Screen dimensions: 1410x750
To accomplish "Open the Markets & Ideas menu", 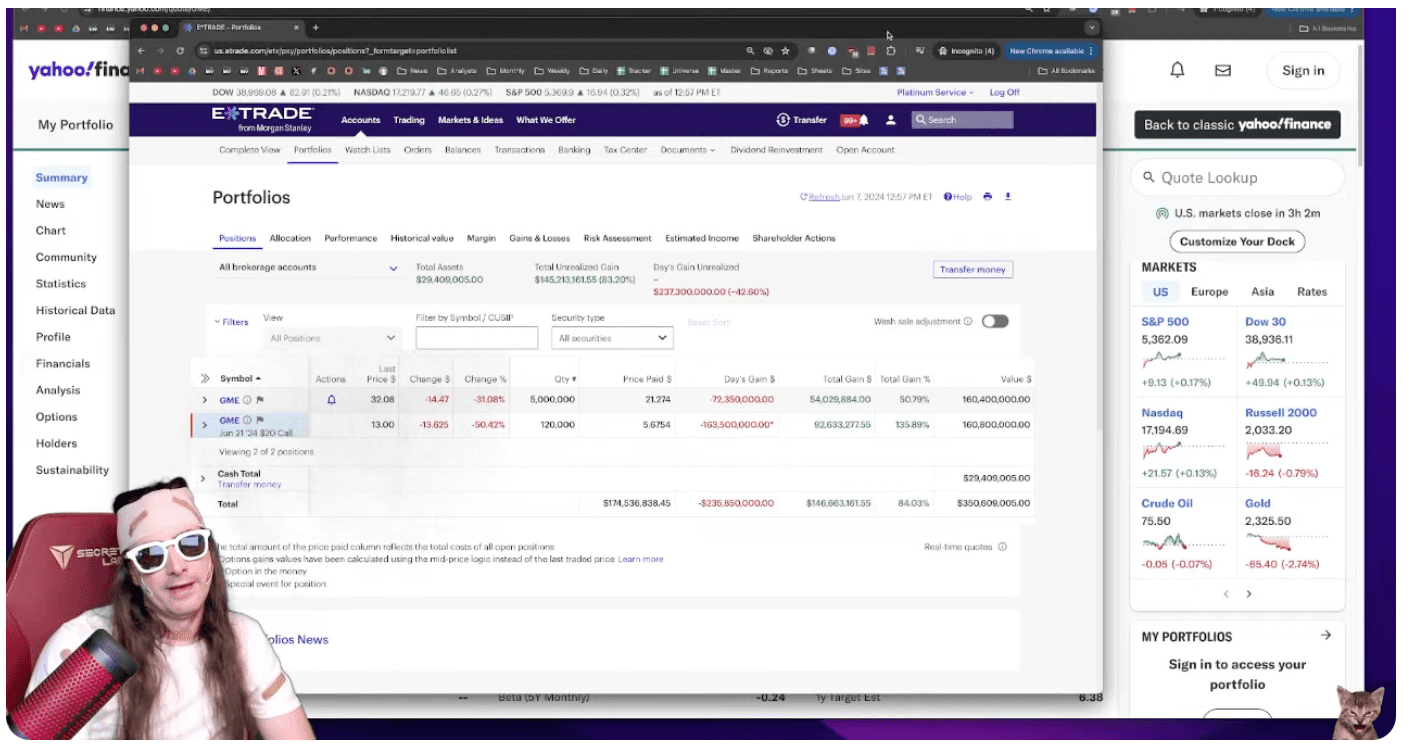I will [470, 120].
